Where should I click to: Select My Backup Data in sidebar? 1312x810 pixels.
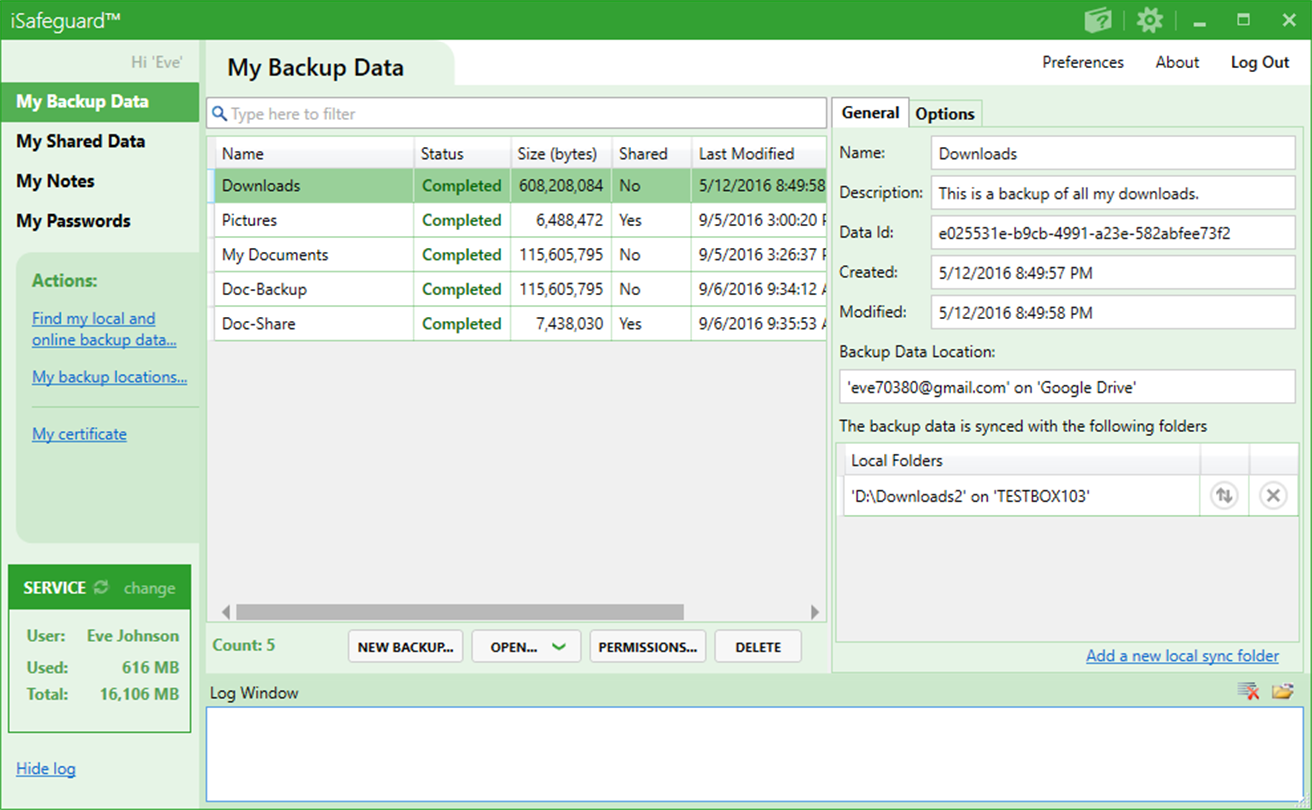click(100, 101)
